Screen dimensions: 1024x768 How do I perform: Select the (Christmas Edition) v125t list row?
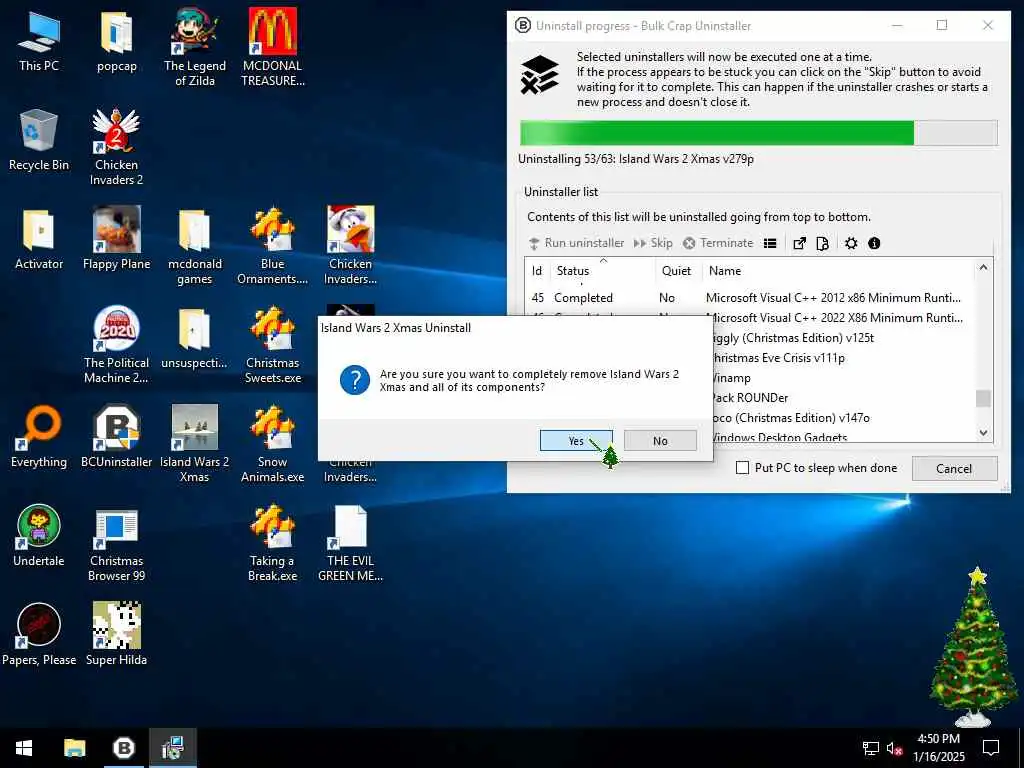click(x=844, y=338)
